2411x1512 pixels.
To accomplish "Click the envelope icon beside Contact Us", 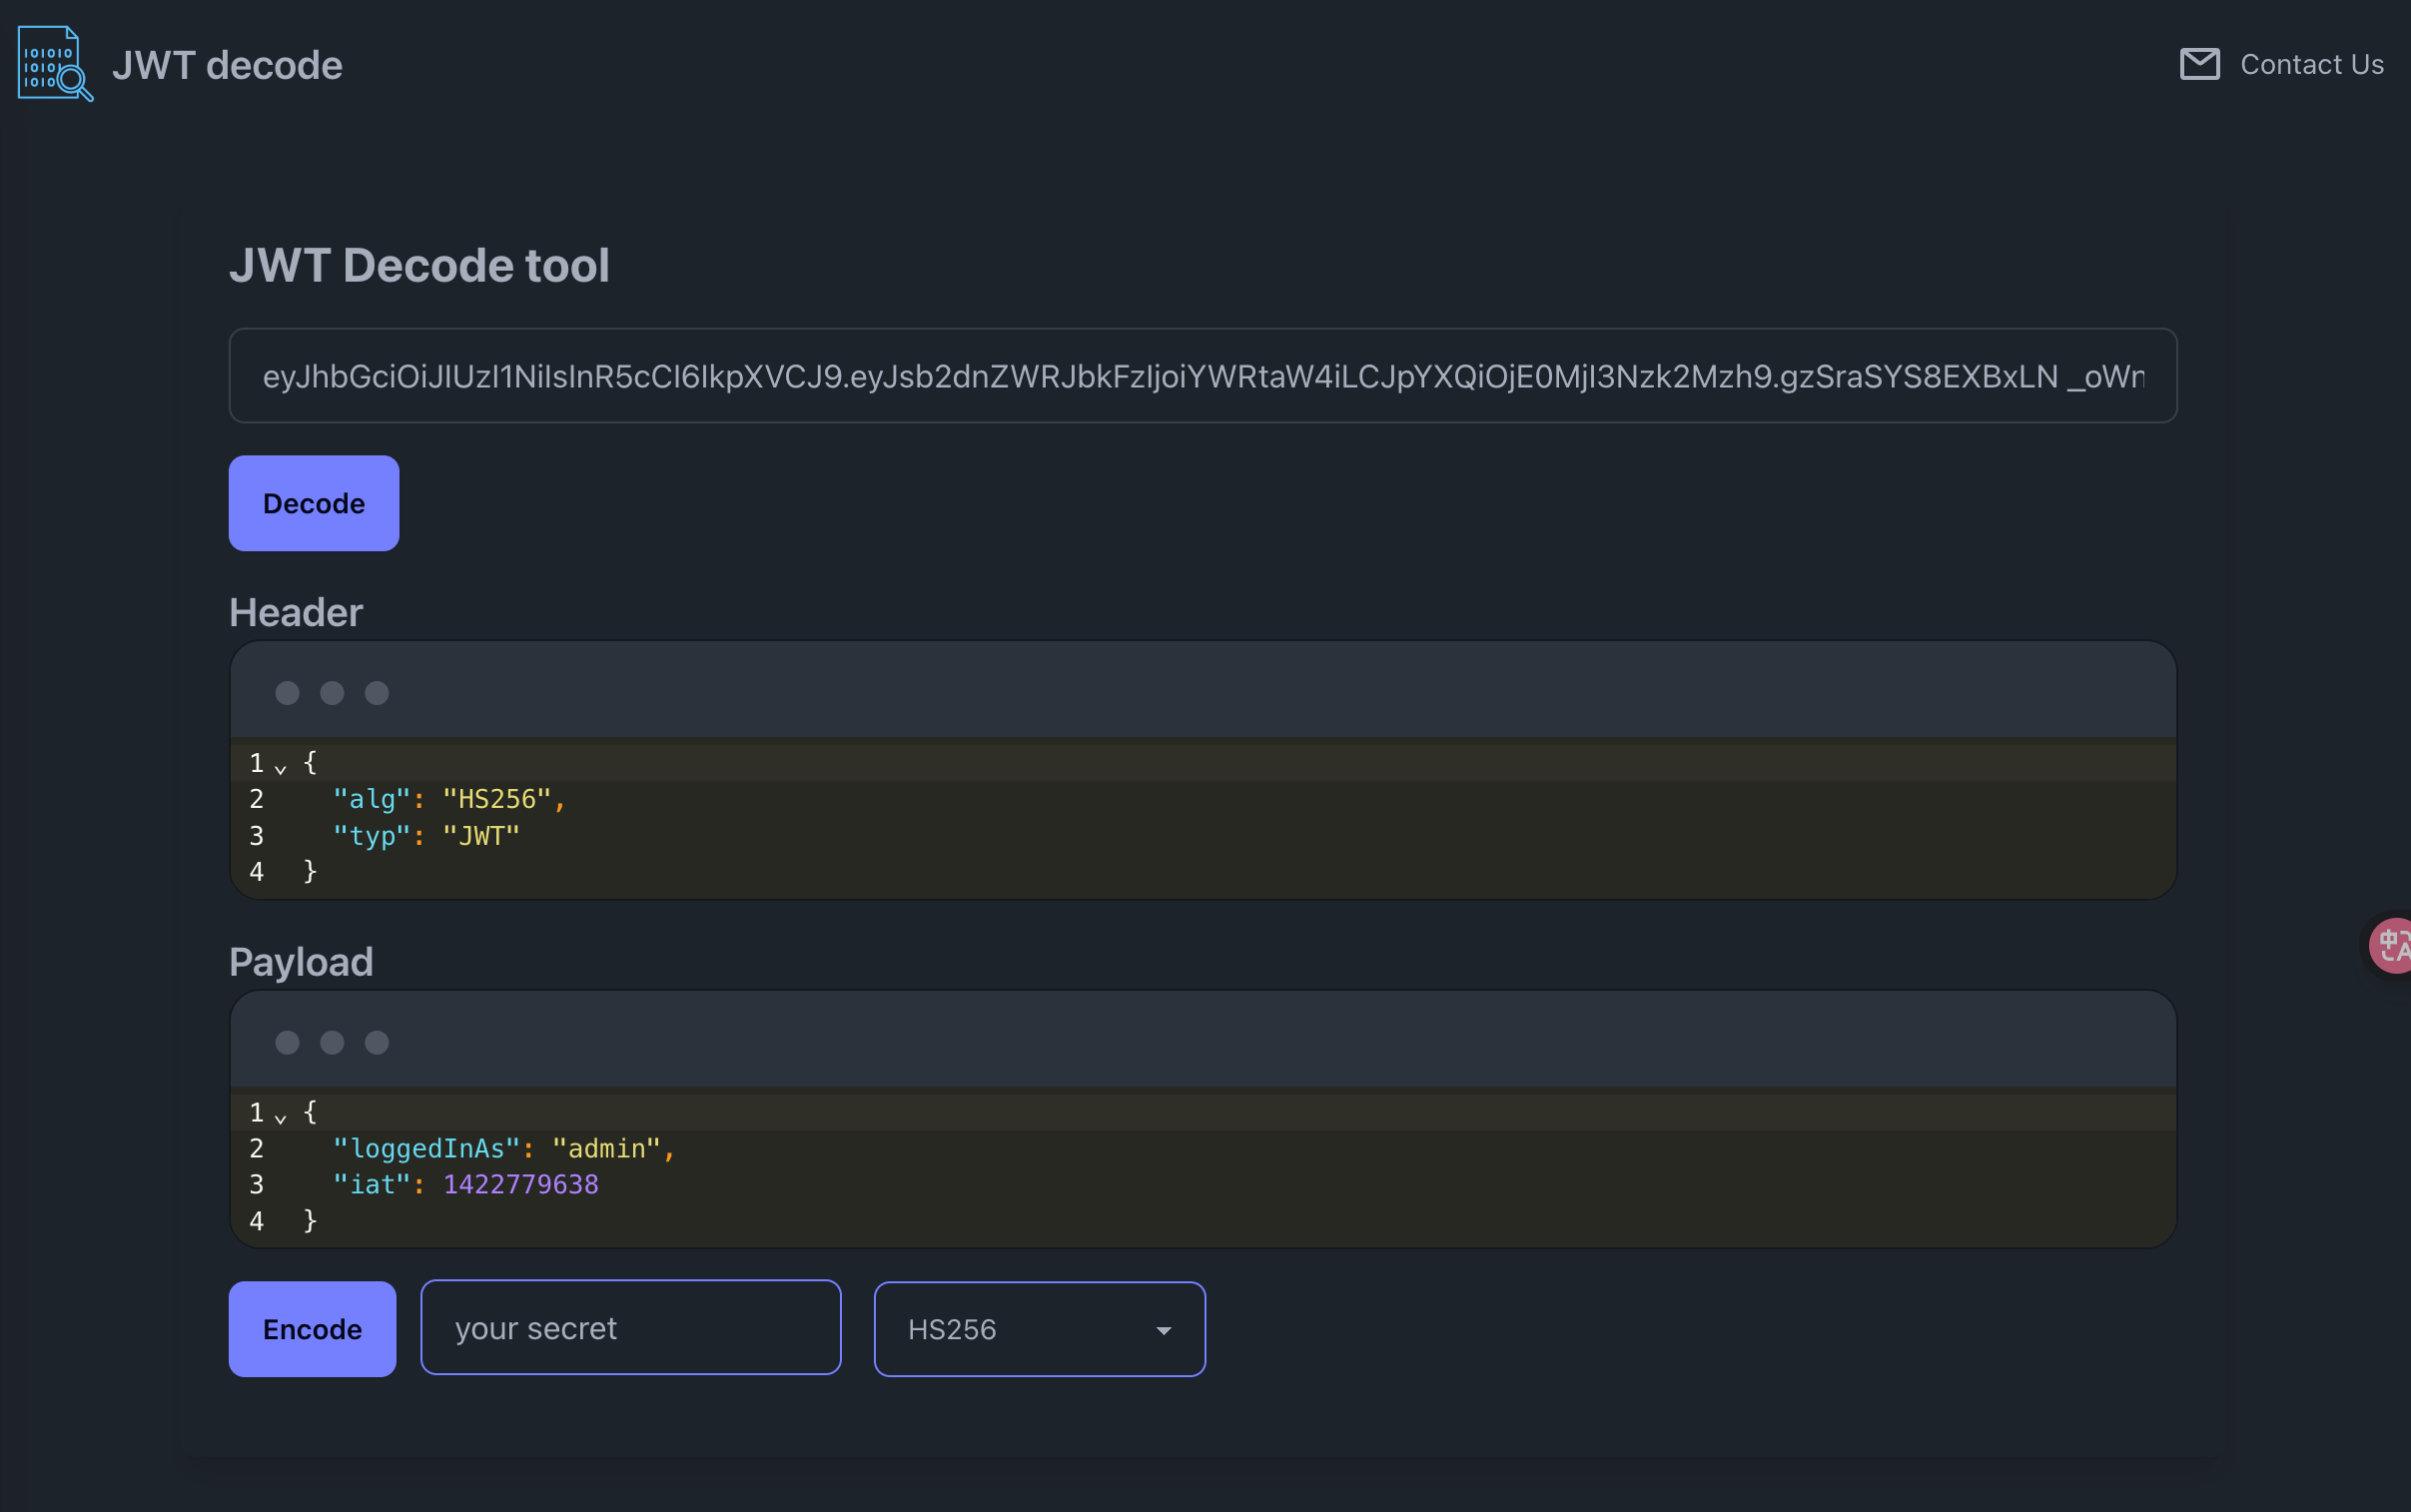I will 2200,64.
